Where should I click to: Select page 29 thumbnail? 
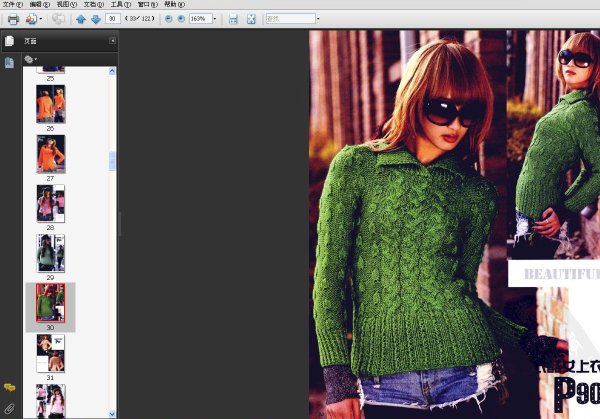[51, 253]
